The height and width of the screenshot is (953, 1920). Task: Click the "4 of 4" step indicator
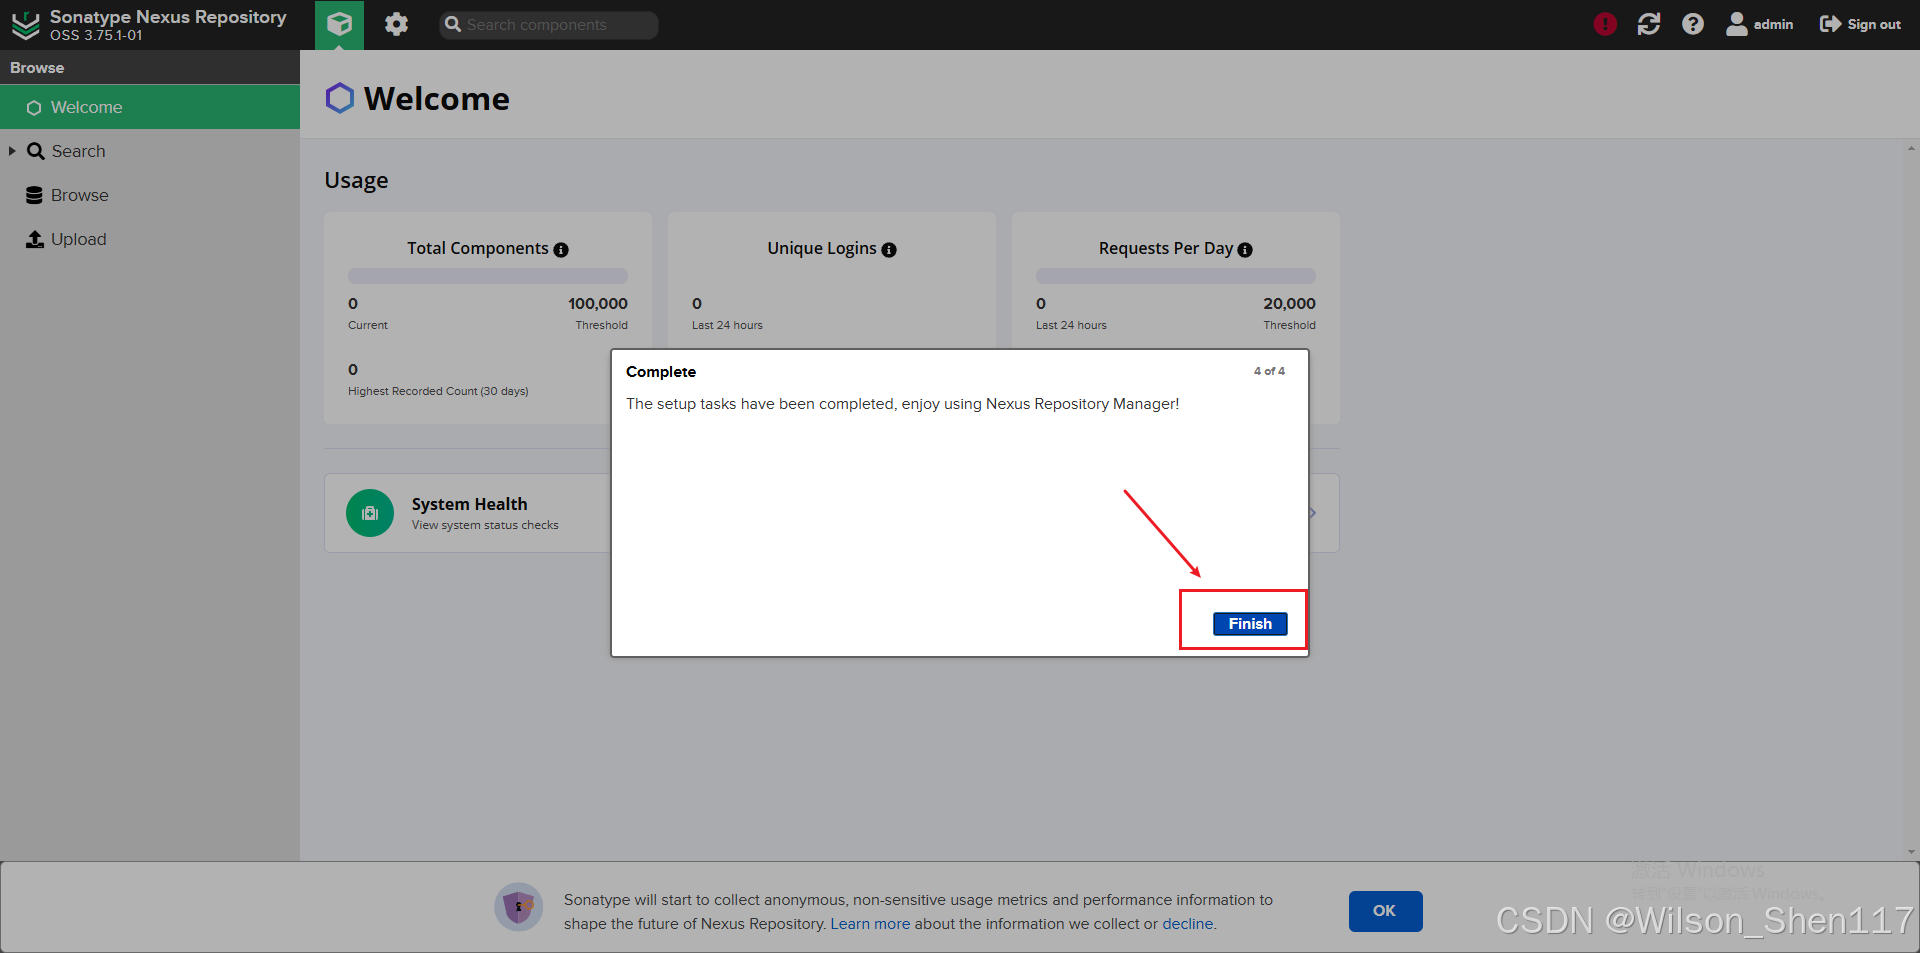1269,371
